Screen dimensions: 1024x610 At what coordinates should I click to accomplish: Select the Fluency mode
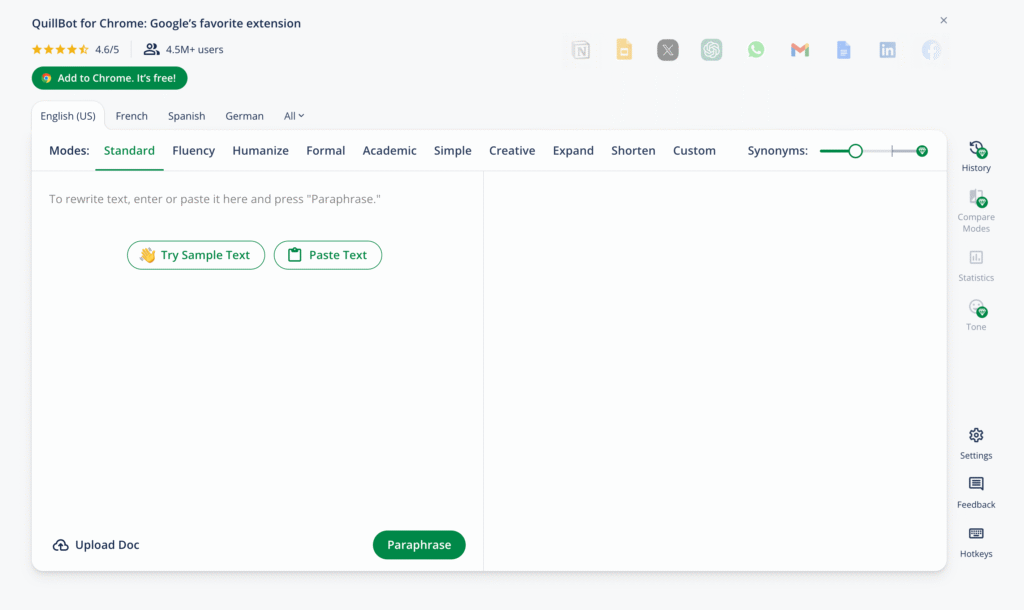click(x=193, y=150)
